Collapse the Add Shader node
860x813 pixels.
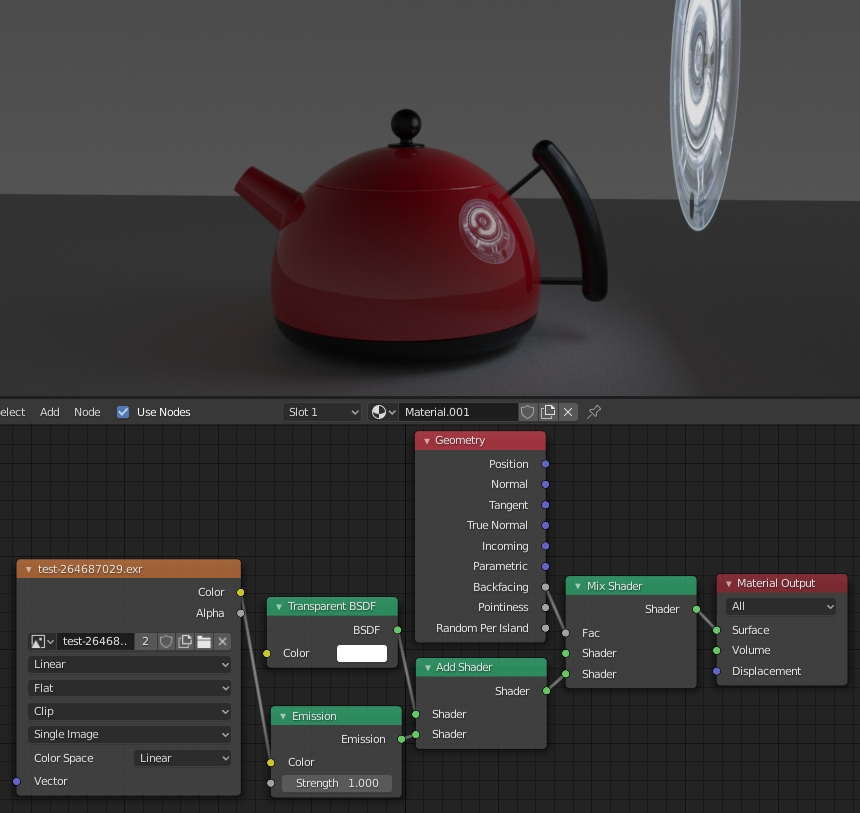click(428, 668)
